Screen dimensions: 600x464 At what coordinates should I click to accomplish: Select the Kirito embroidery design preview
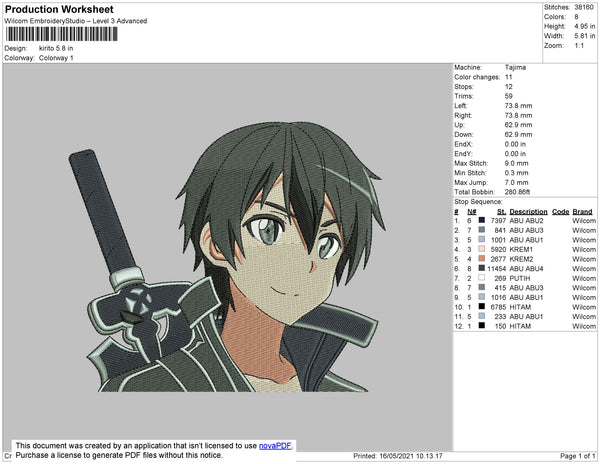(x=227, y=257)
